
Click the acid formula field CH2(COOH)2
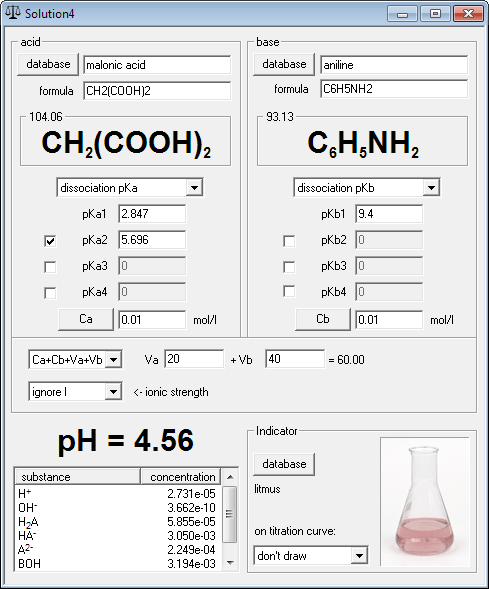(157, 91)
